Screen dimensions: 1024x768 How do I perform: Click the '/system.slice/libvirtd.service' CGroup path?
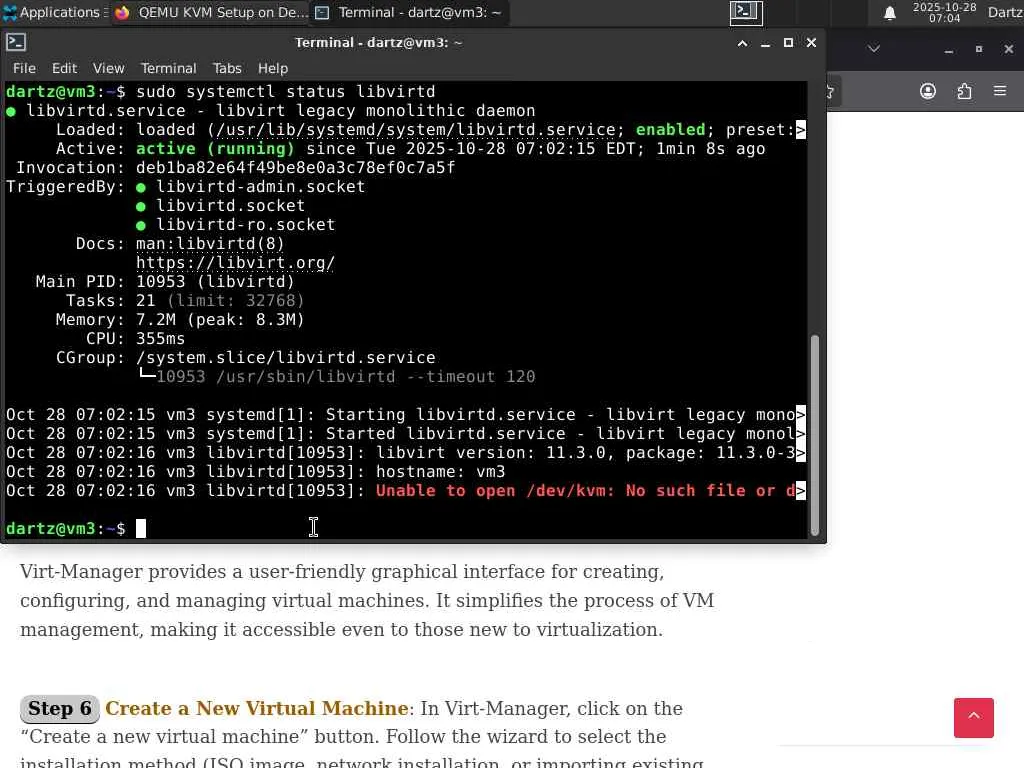coord(285,357)
